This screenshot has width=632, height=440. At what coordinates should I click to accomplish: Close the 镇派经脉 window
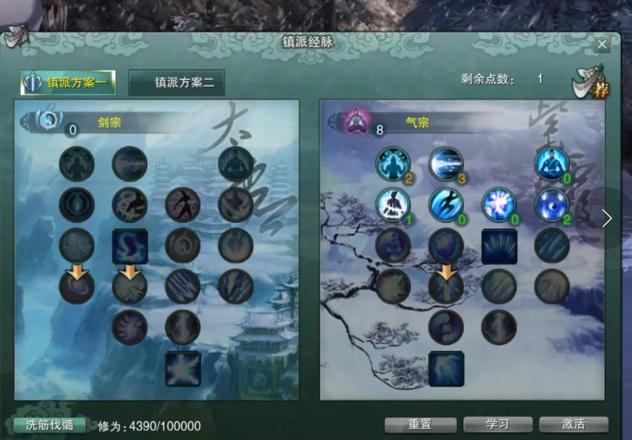pos(602,44)
